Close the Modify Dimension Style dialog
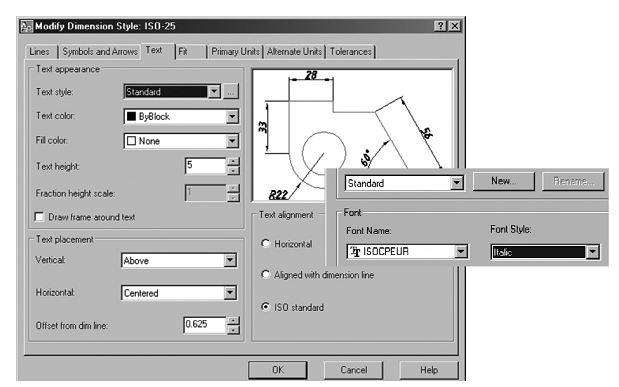This screenshot has width=619, height=387. (455, 26)
